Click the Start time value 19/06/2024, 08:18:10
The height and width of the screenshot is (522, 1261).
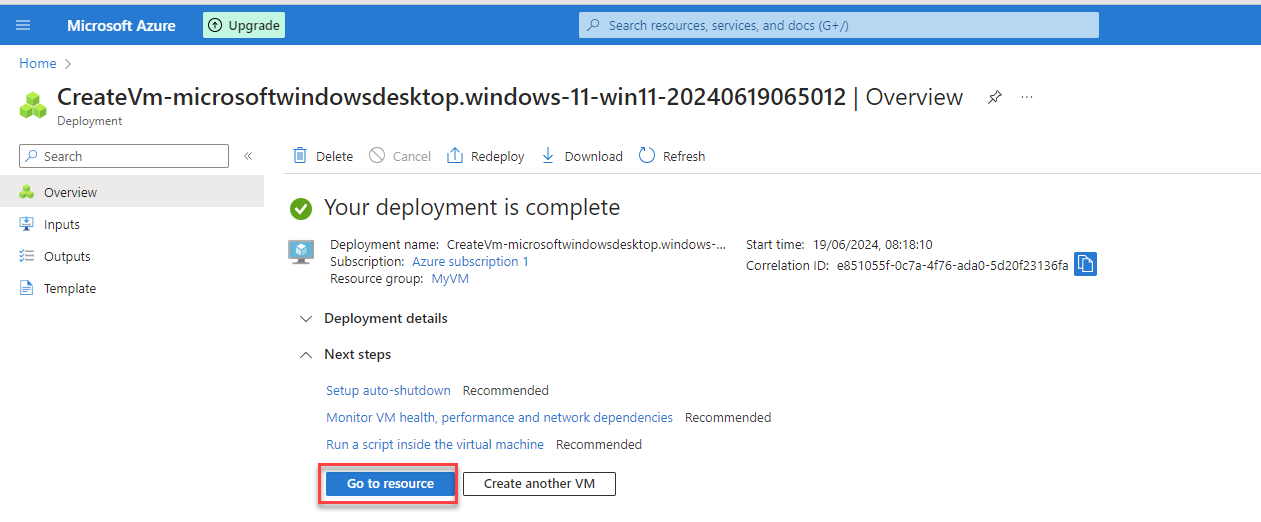[870, 244]
